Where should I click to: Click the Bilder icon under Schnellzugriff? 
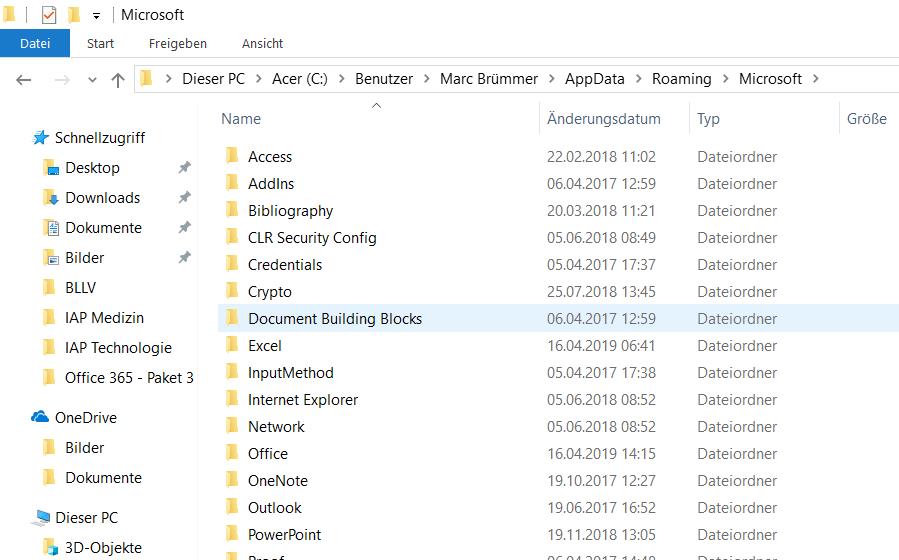point(51,257)
